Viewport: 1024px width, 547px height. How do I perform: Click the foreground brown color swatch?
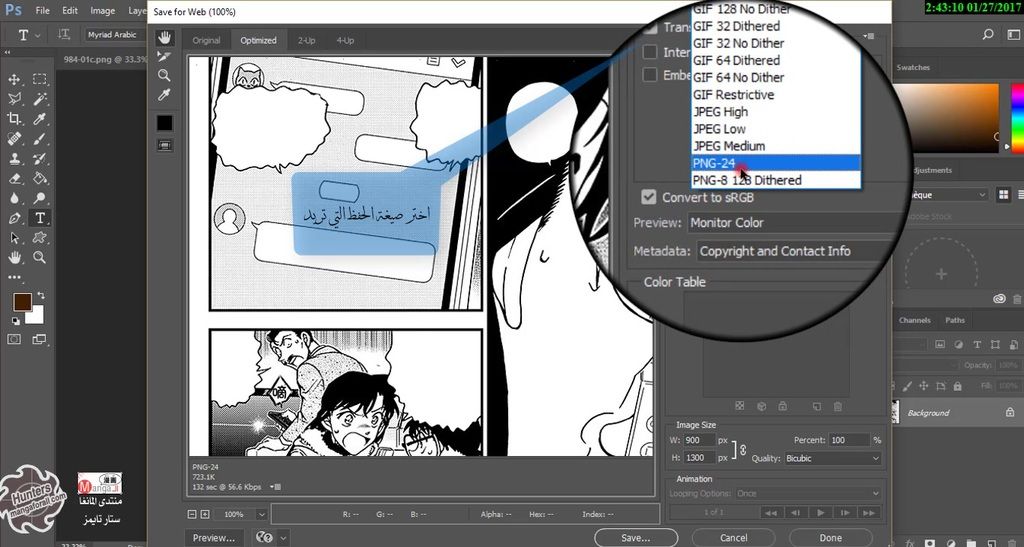click(23, 302)
